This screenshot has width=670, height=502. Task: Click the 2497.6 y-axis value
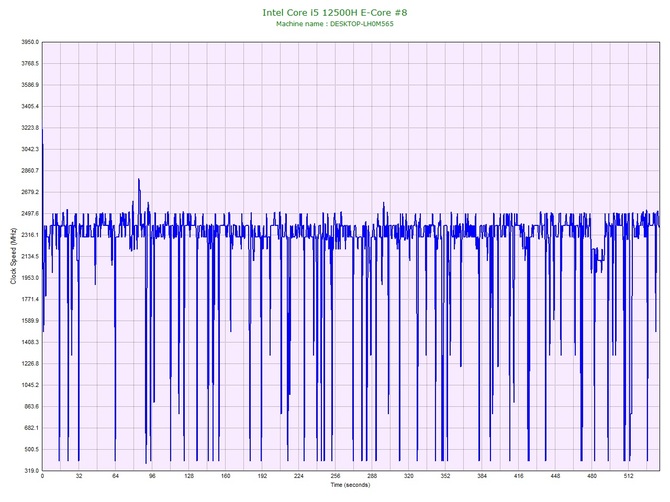30,214
